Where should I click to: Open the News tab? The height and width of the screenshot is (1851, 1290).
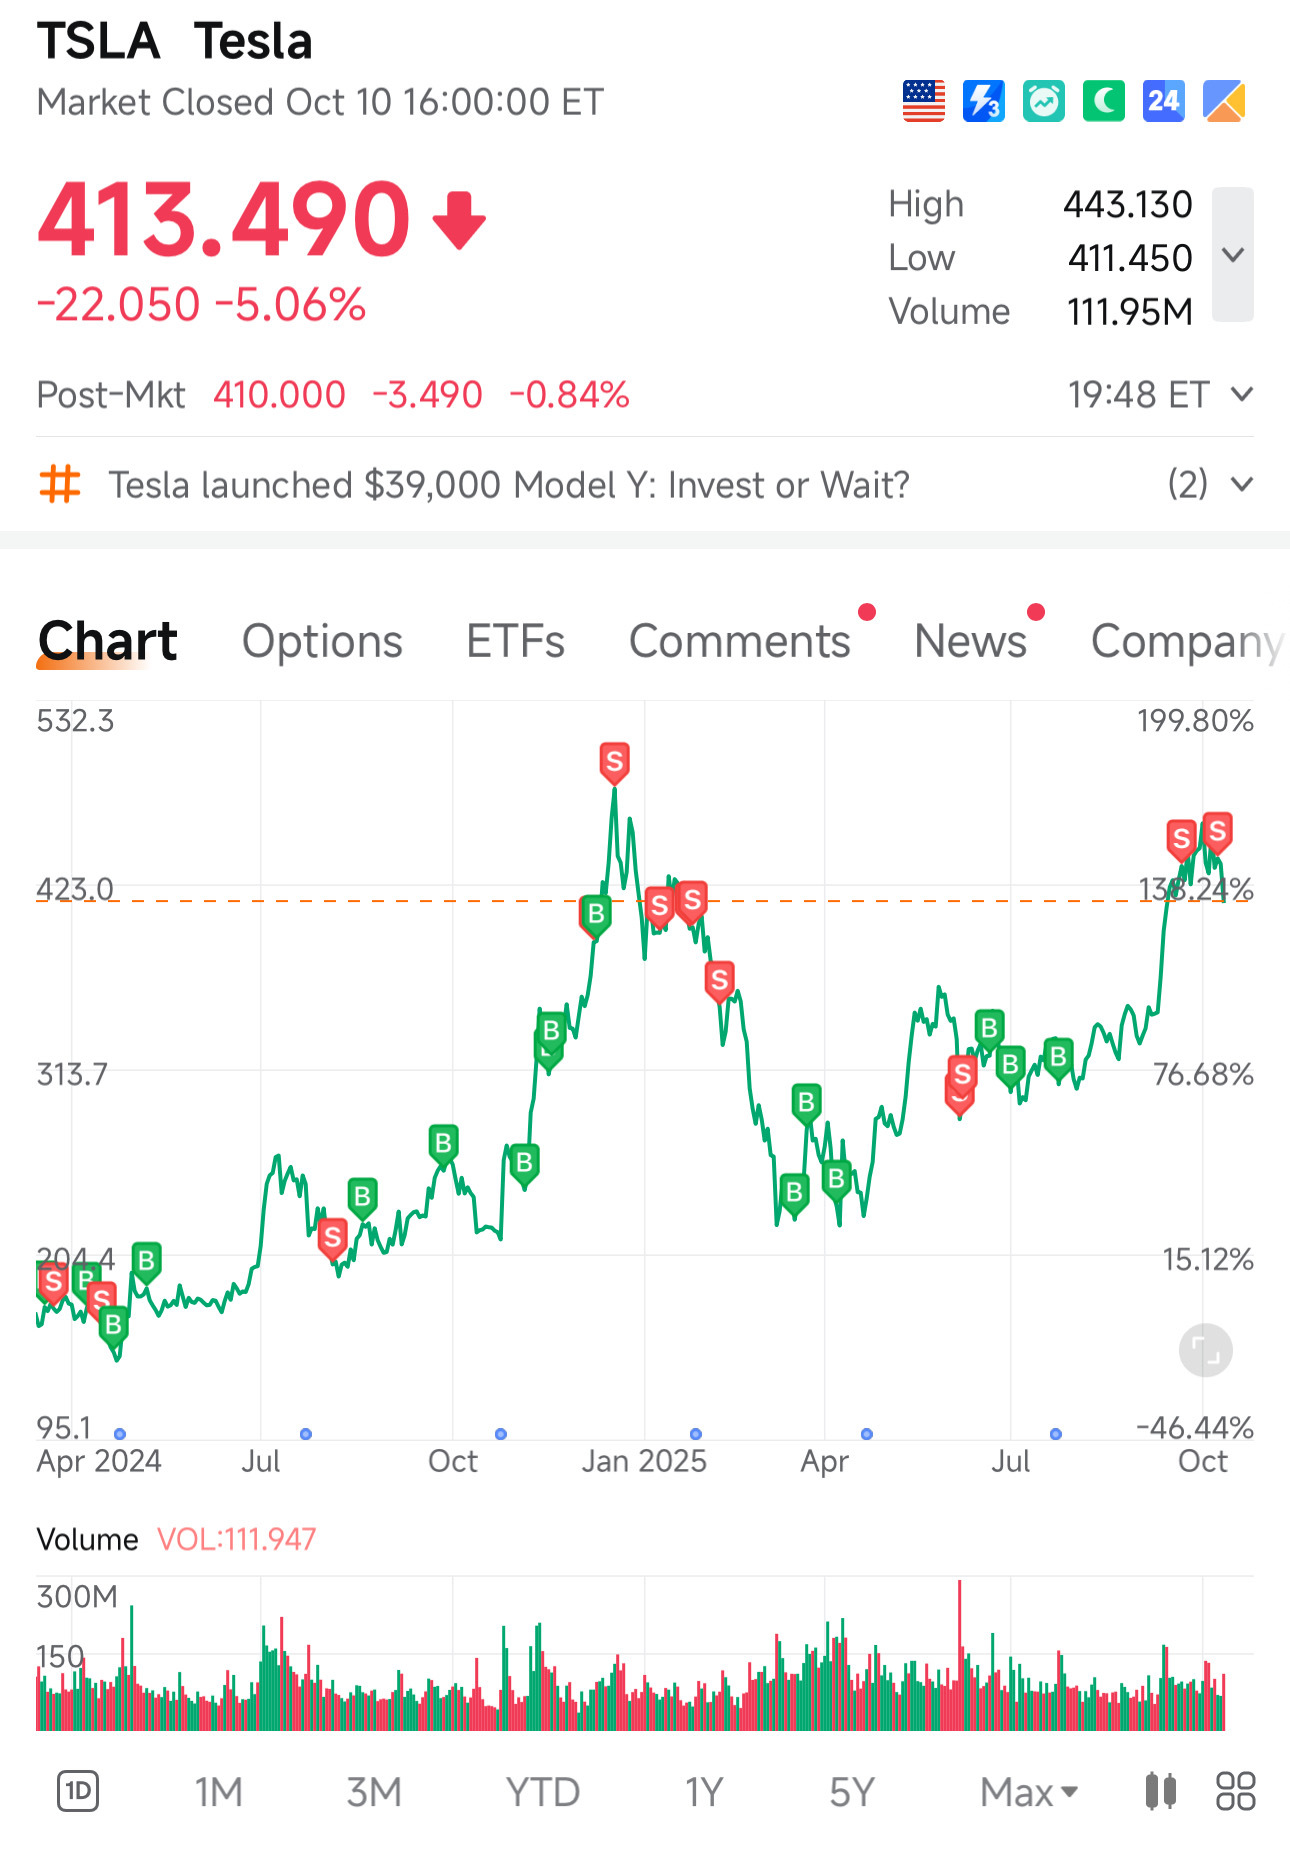(x=970, y=641)
